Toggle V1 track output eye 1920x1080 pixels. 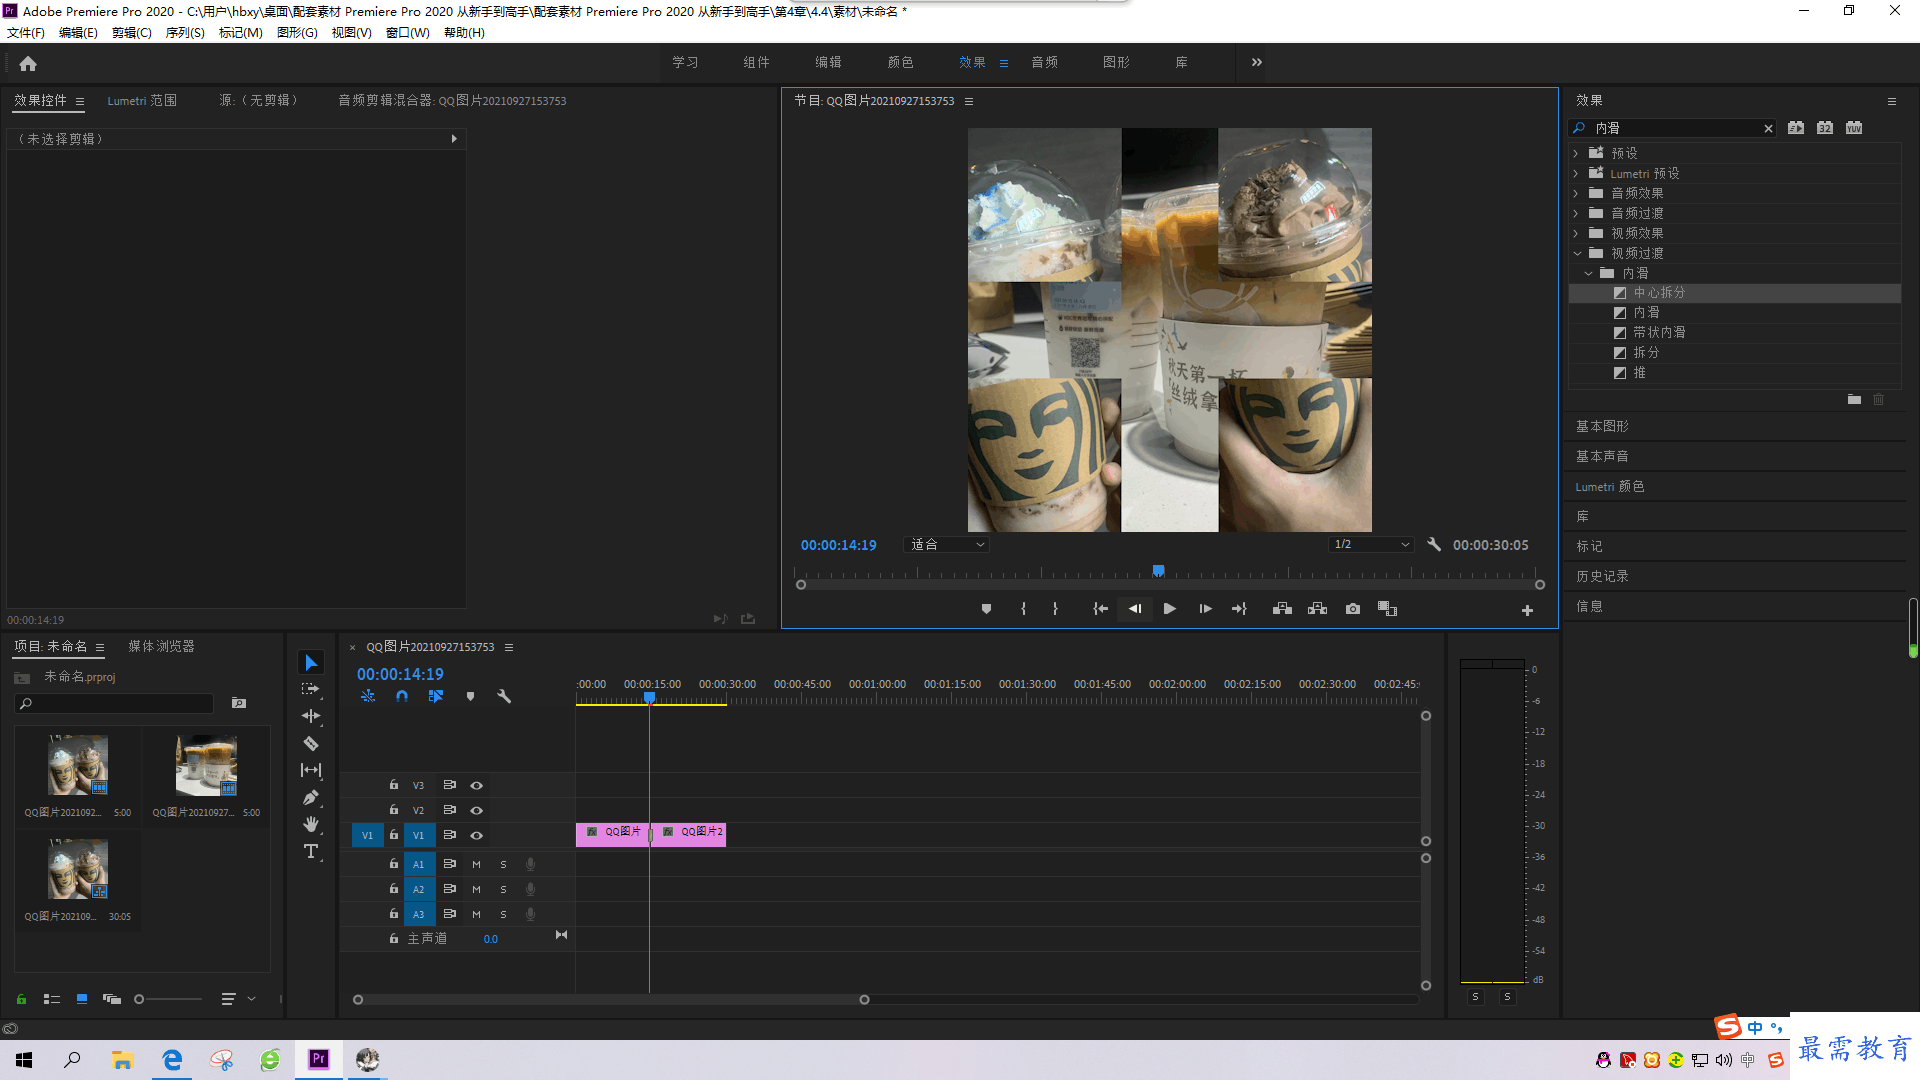click(x=477, y=835)
